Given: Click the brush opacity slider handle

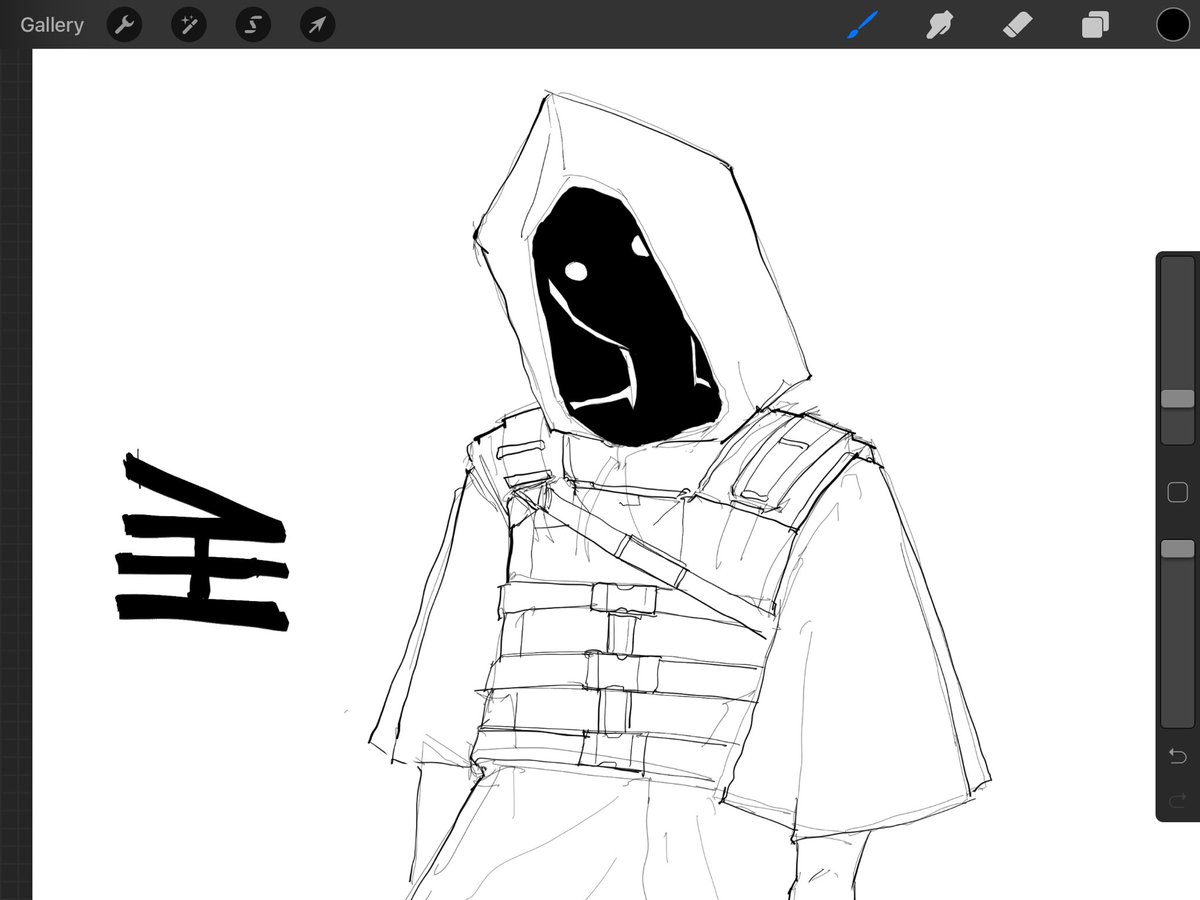Looking at the screenshot, I should (x=1178, y=549).
